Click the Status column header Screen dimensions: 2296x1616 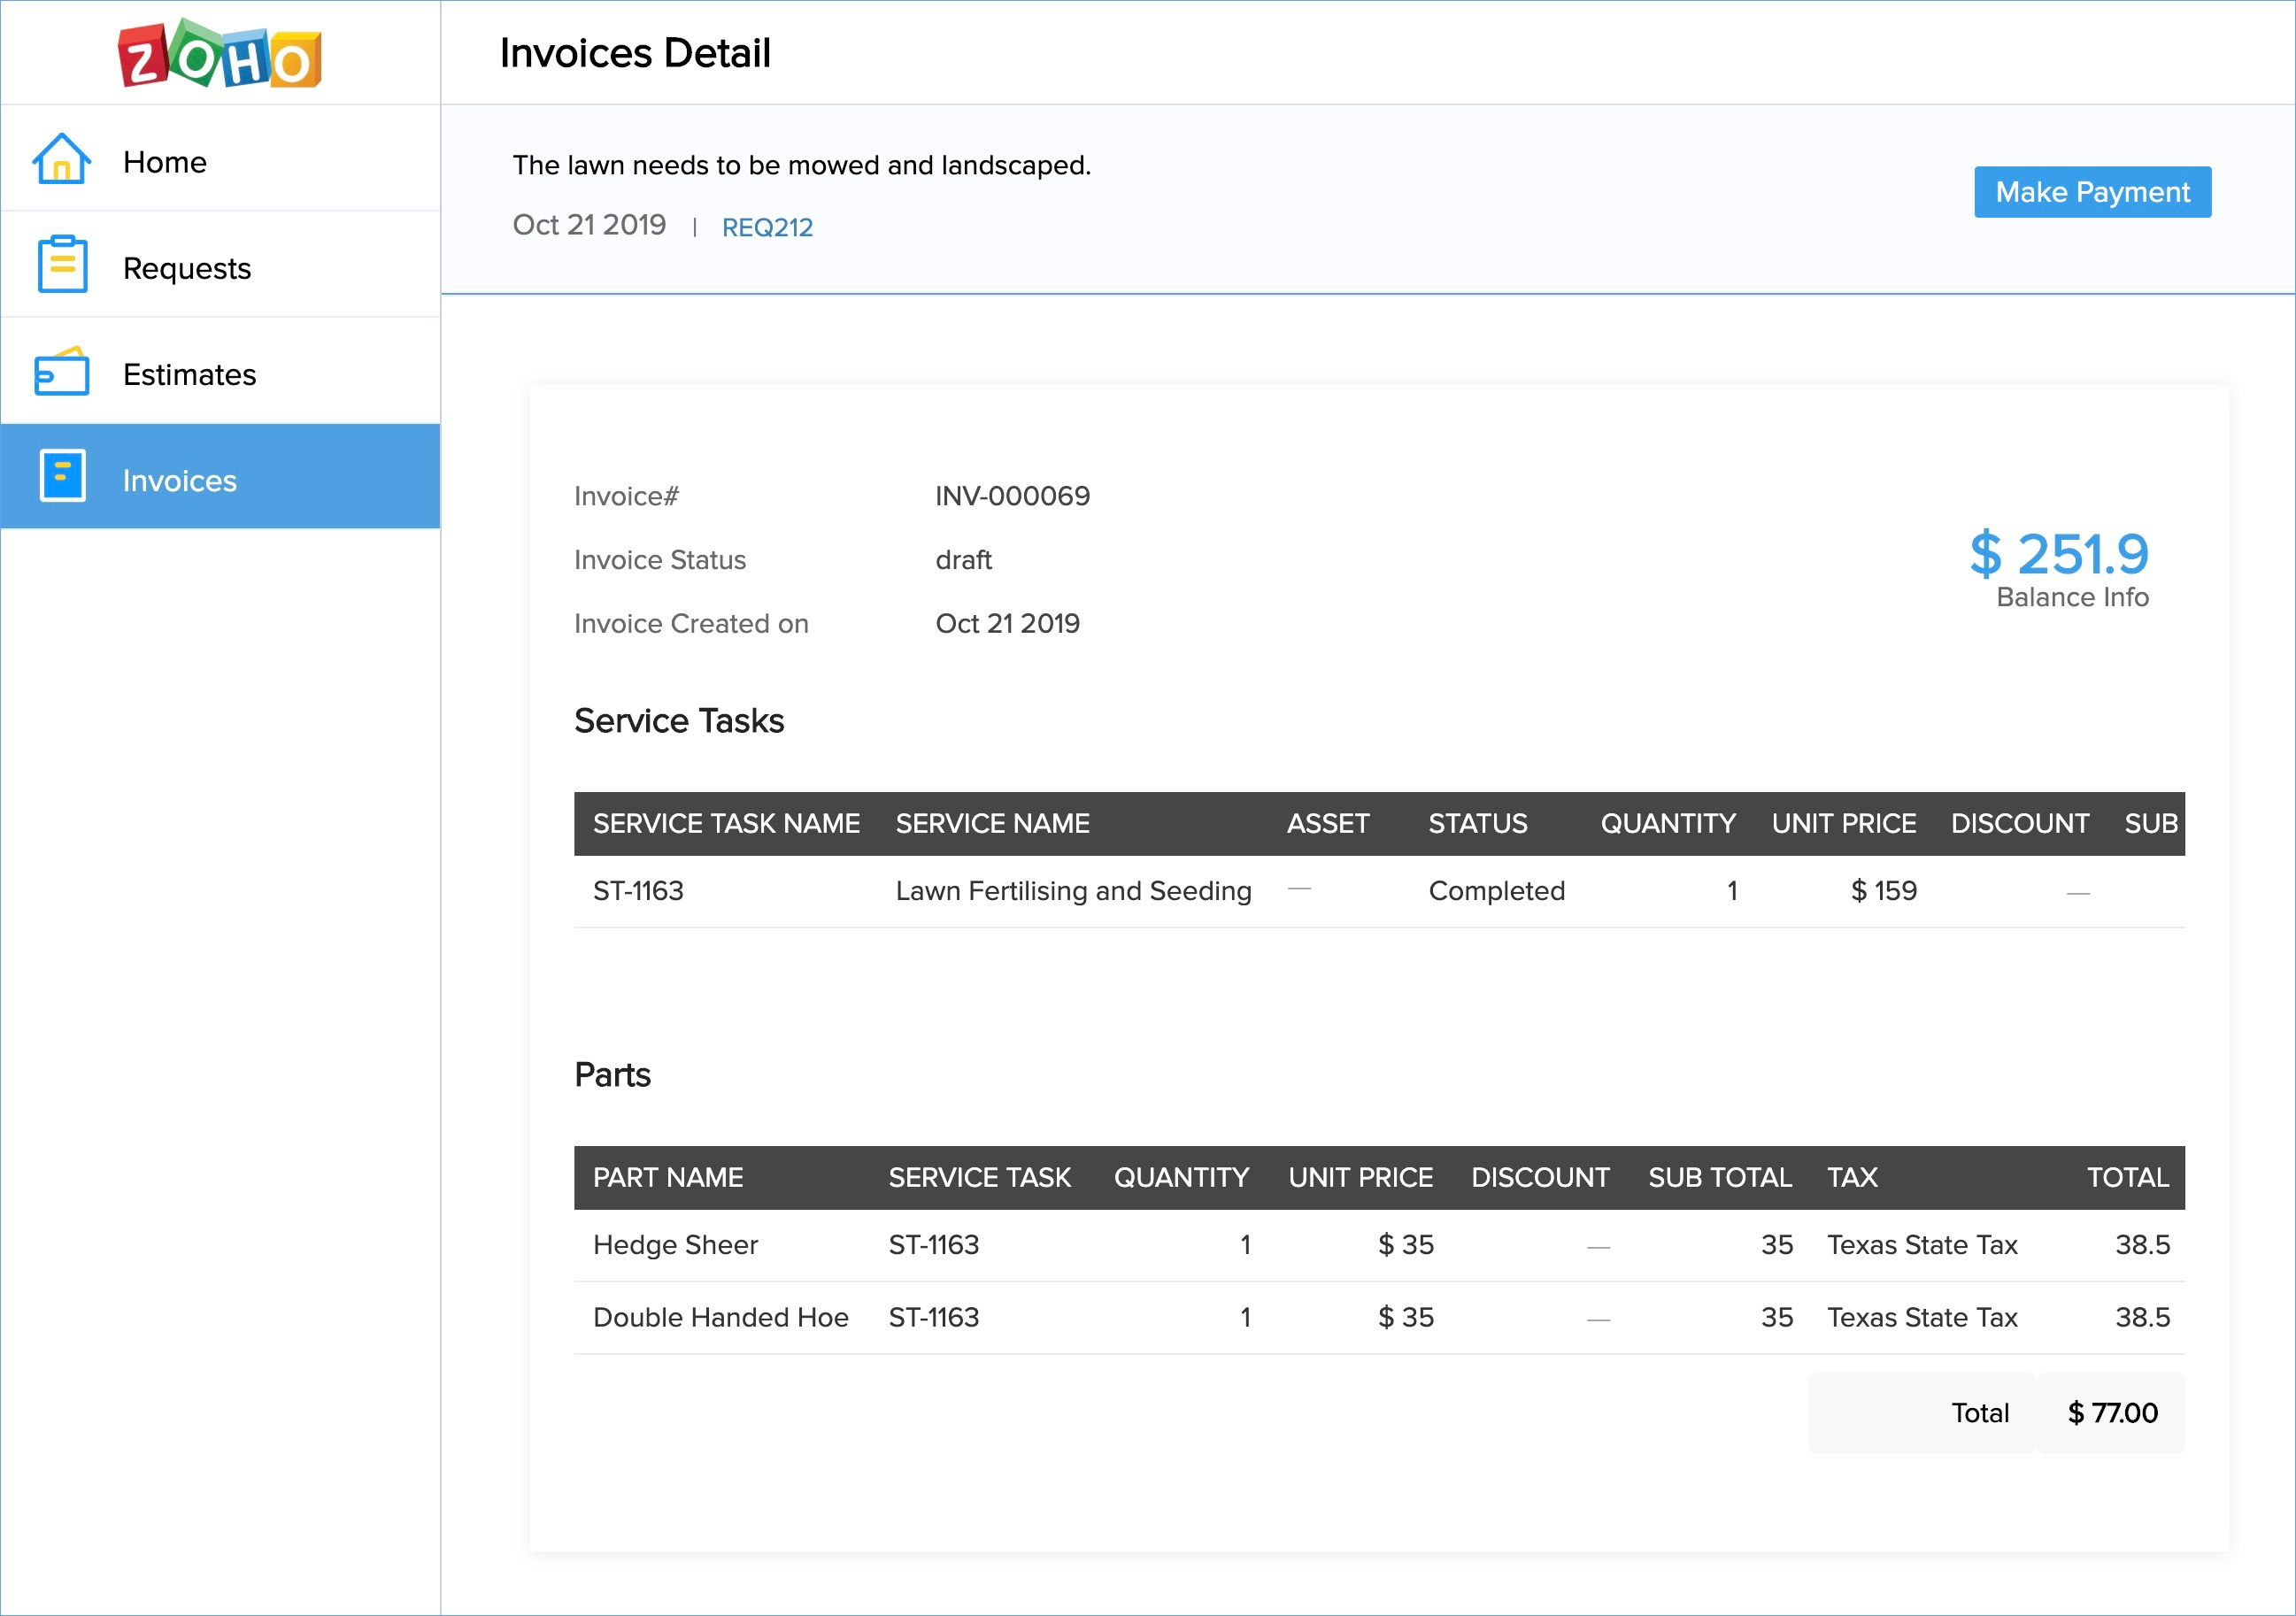(x=1477, y=824)
